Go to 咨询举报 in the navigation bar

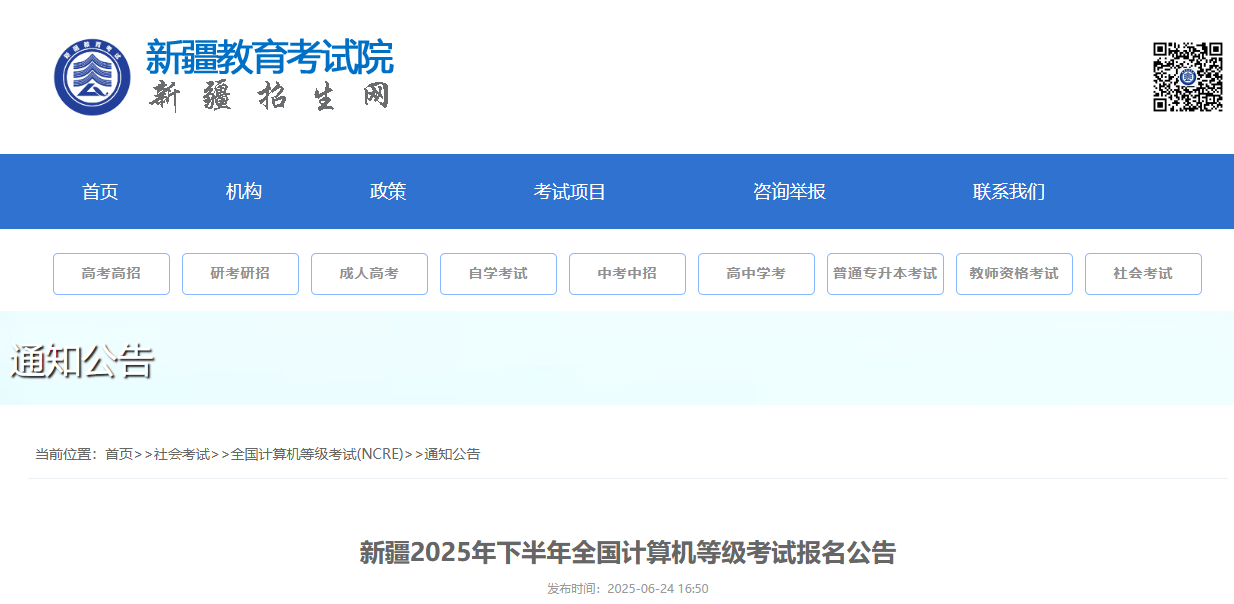coord(789,192)
